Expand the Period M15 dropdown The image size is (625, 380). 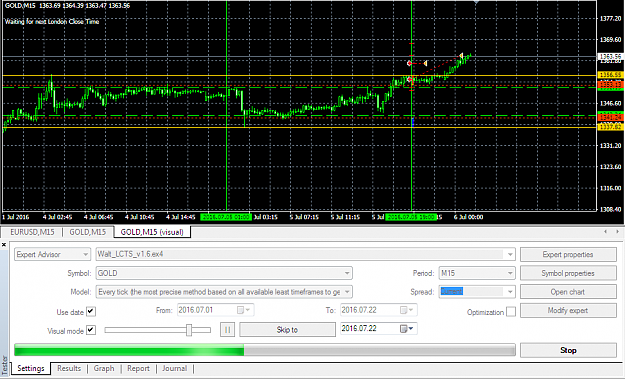pyautogui.click(x=510, y=273)
